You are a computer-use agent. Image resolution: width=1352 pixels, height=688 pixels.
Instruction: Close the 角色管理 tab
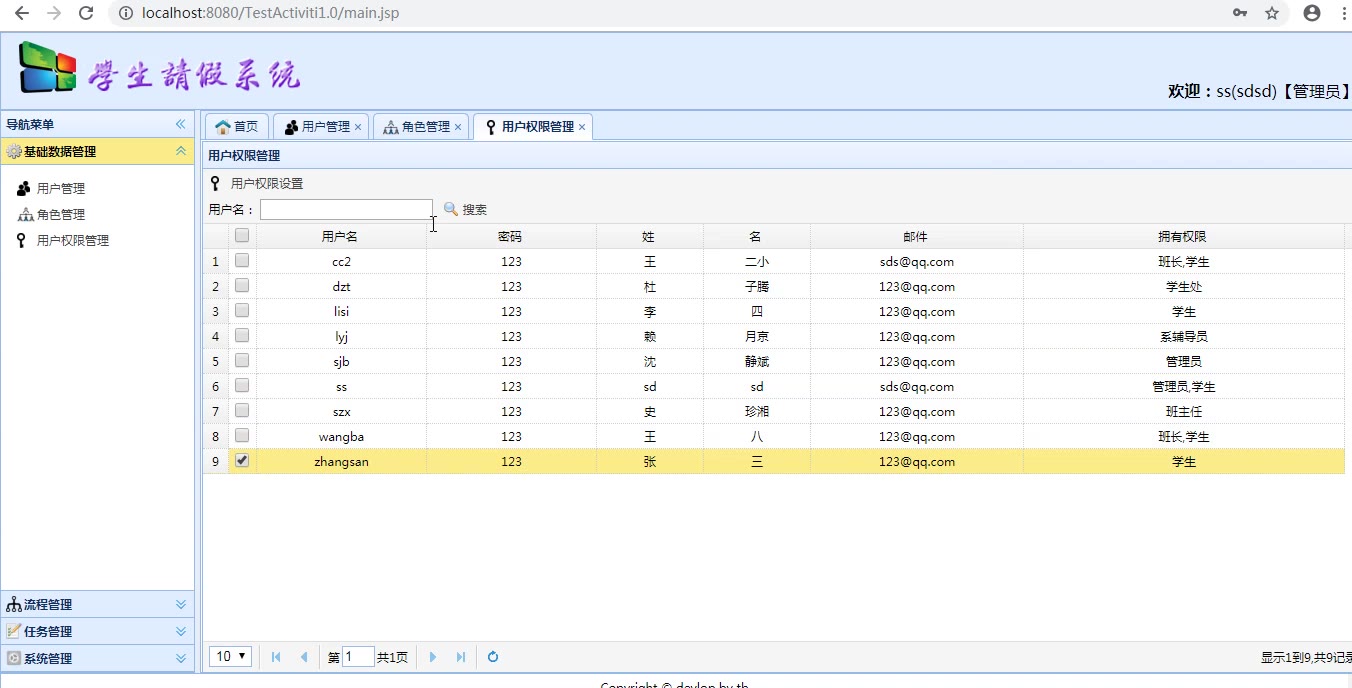tap(458, 127)
